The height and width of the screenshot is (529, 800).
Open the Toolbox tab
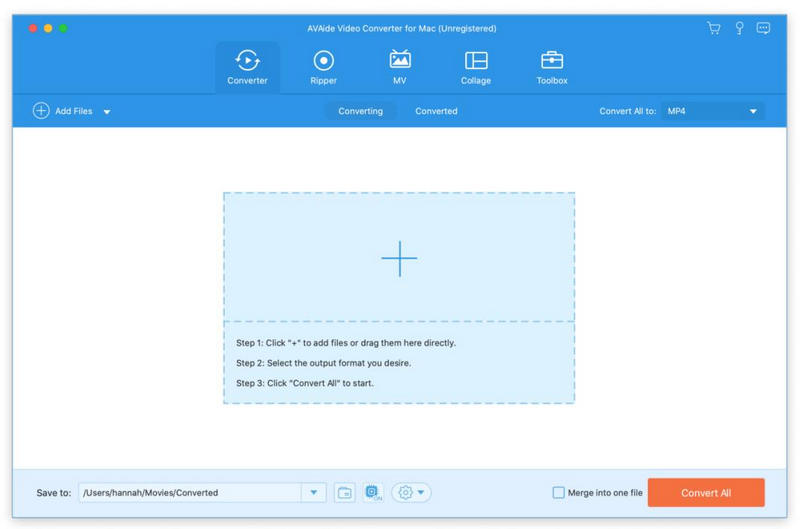552,67
